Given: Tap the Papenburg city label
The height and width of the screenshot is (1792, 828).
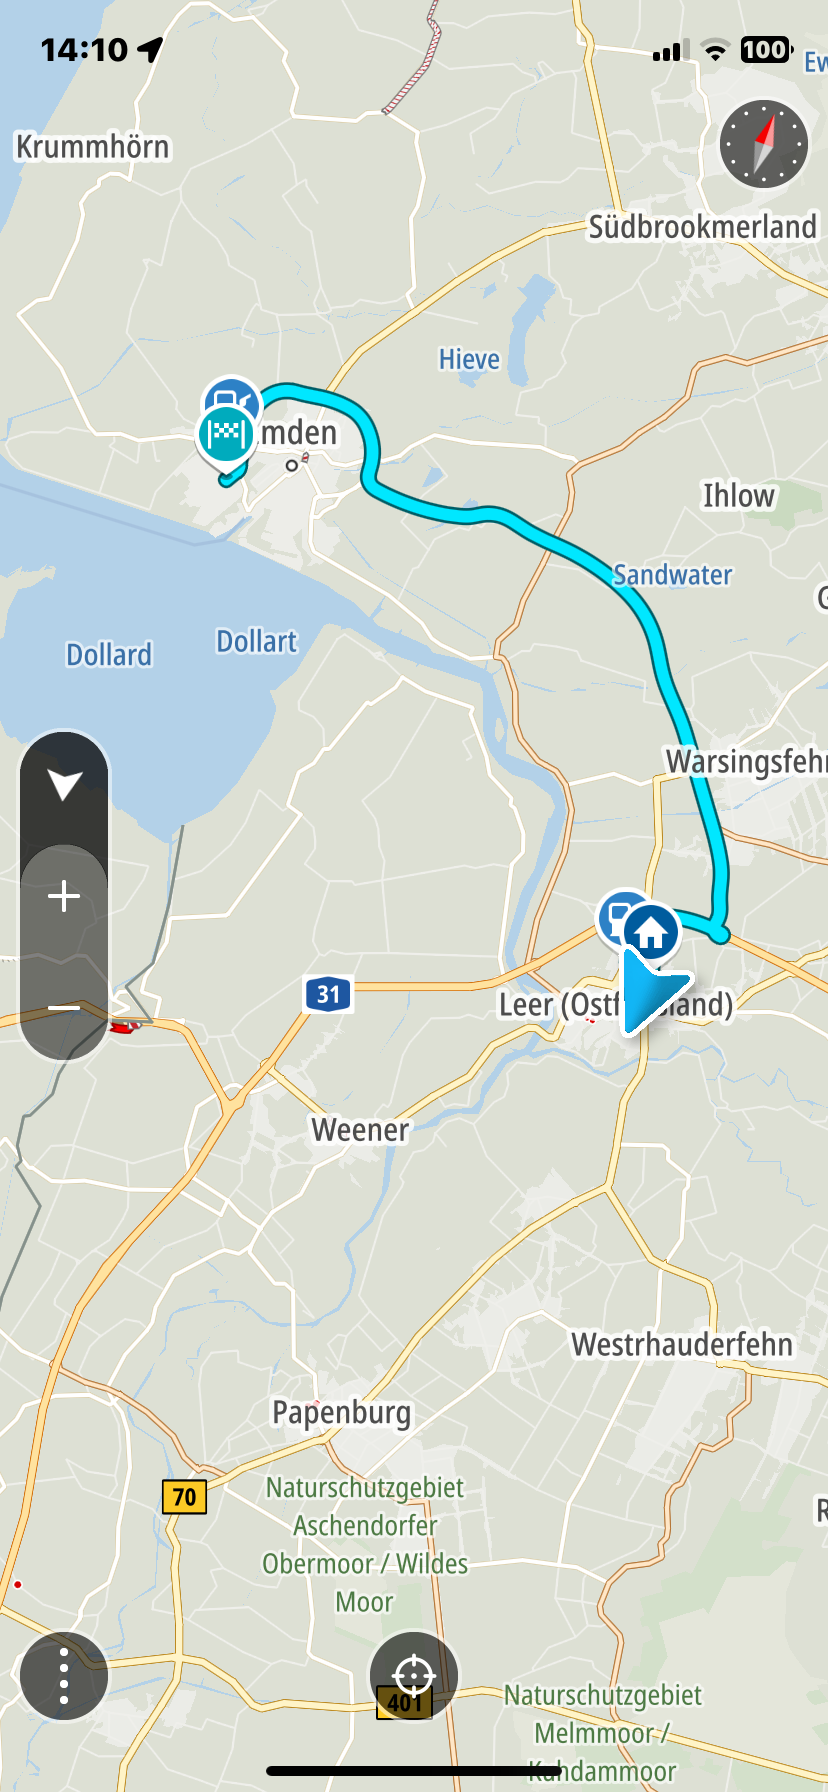Looking at the screenshot, I should (342, 1413).
